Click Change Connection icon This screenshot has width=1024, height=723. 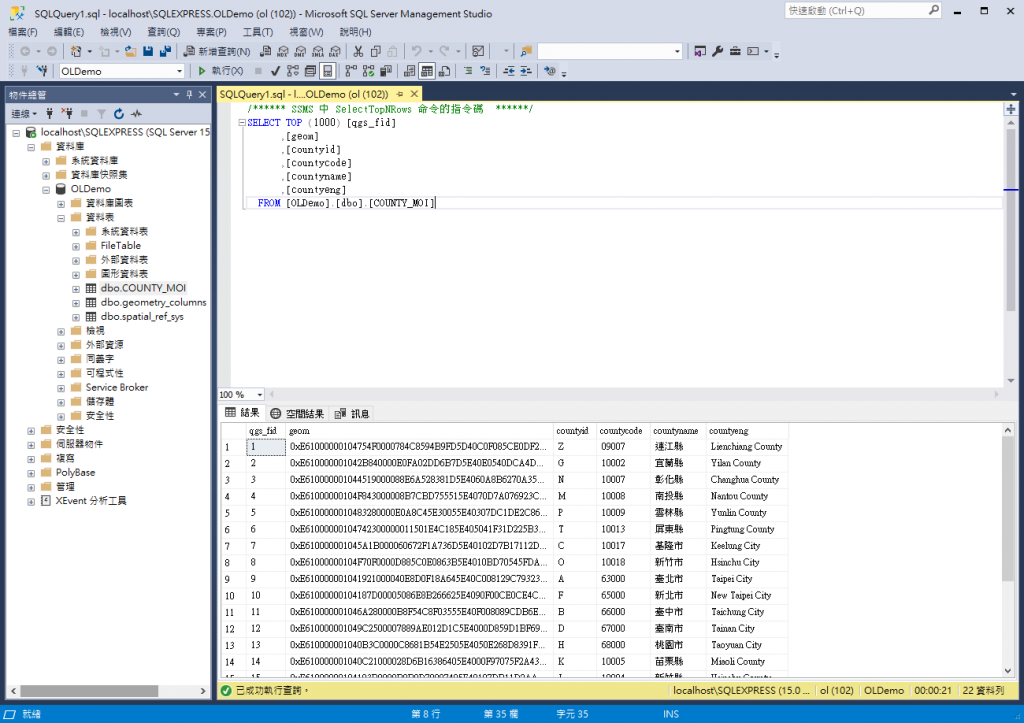(x=43, y=71)
